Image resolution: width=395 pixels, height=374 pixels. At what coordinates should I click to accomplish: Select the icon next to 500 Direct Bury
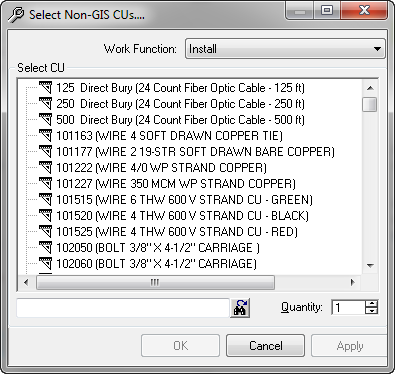coord(45,120)
